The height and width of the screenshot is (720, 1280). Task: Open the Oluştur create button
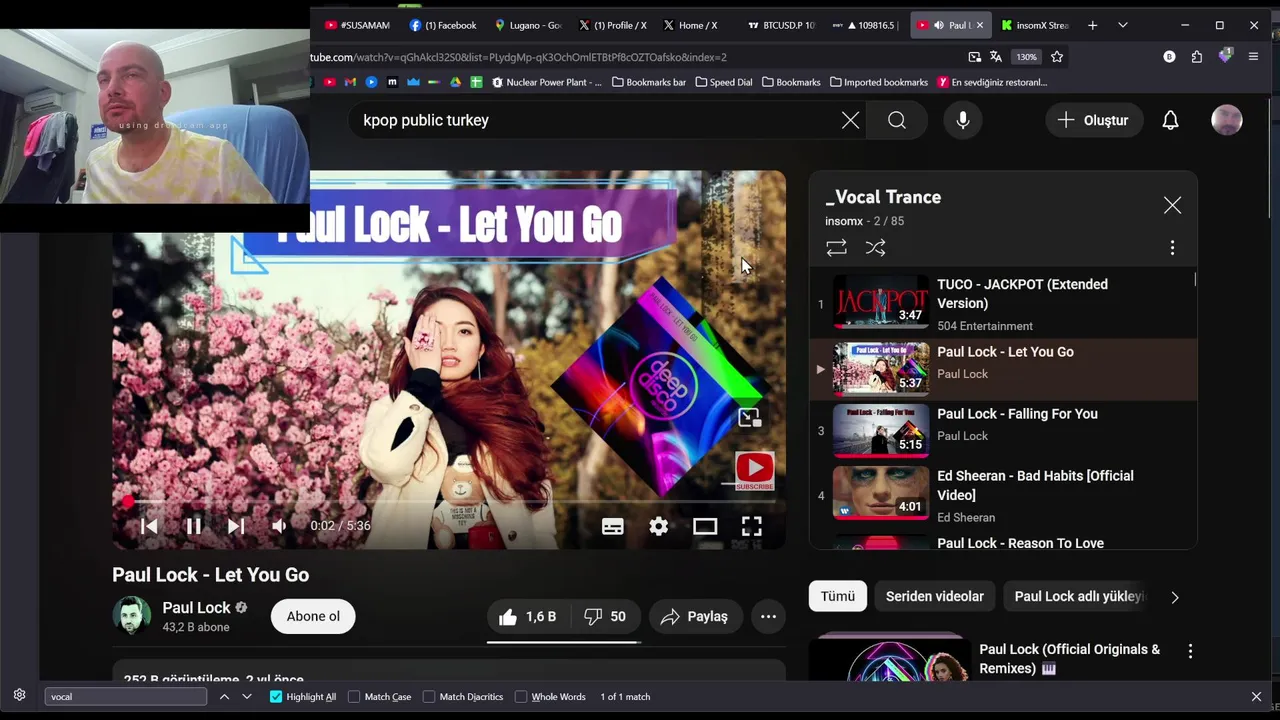1094,120
